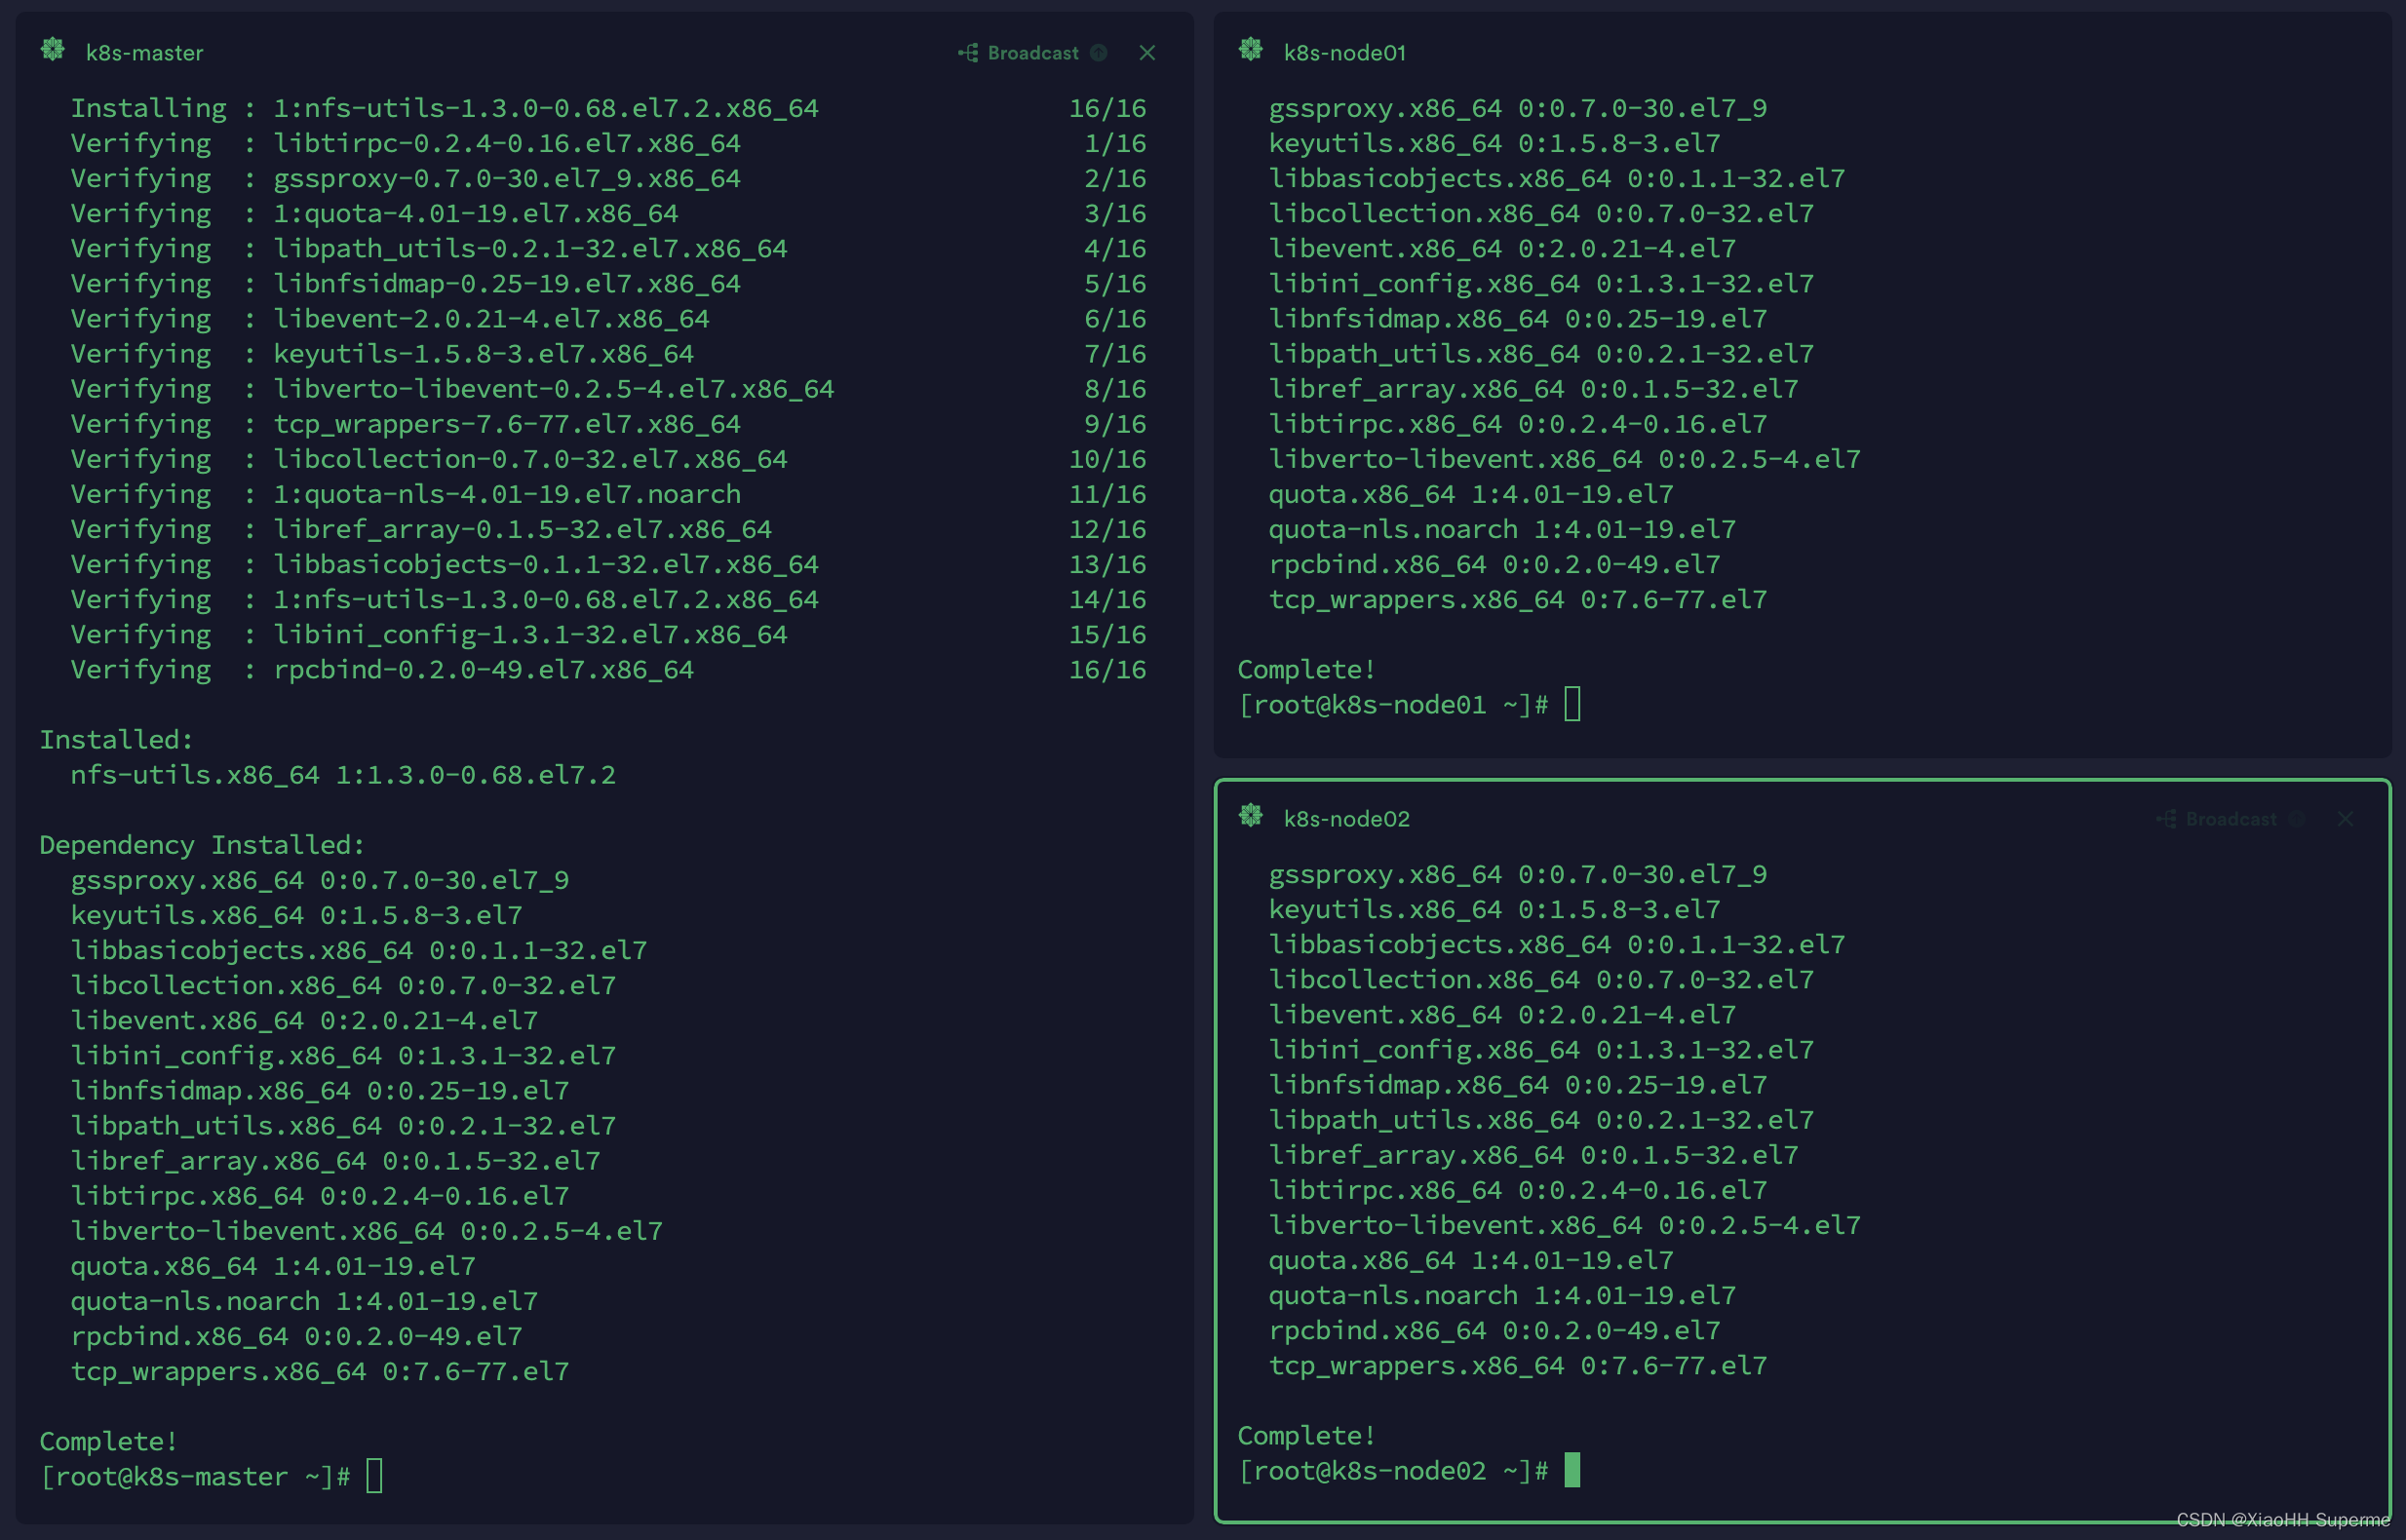Click 'Complete!' in the k8s-node01 pane
This screenshot has width=2406, height=1540.
(1306, 669)
